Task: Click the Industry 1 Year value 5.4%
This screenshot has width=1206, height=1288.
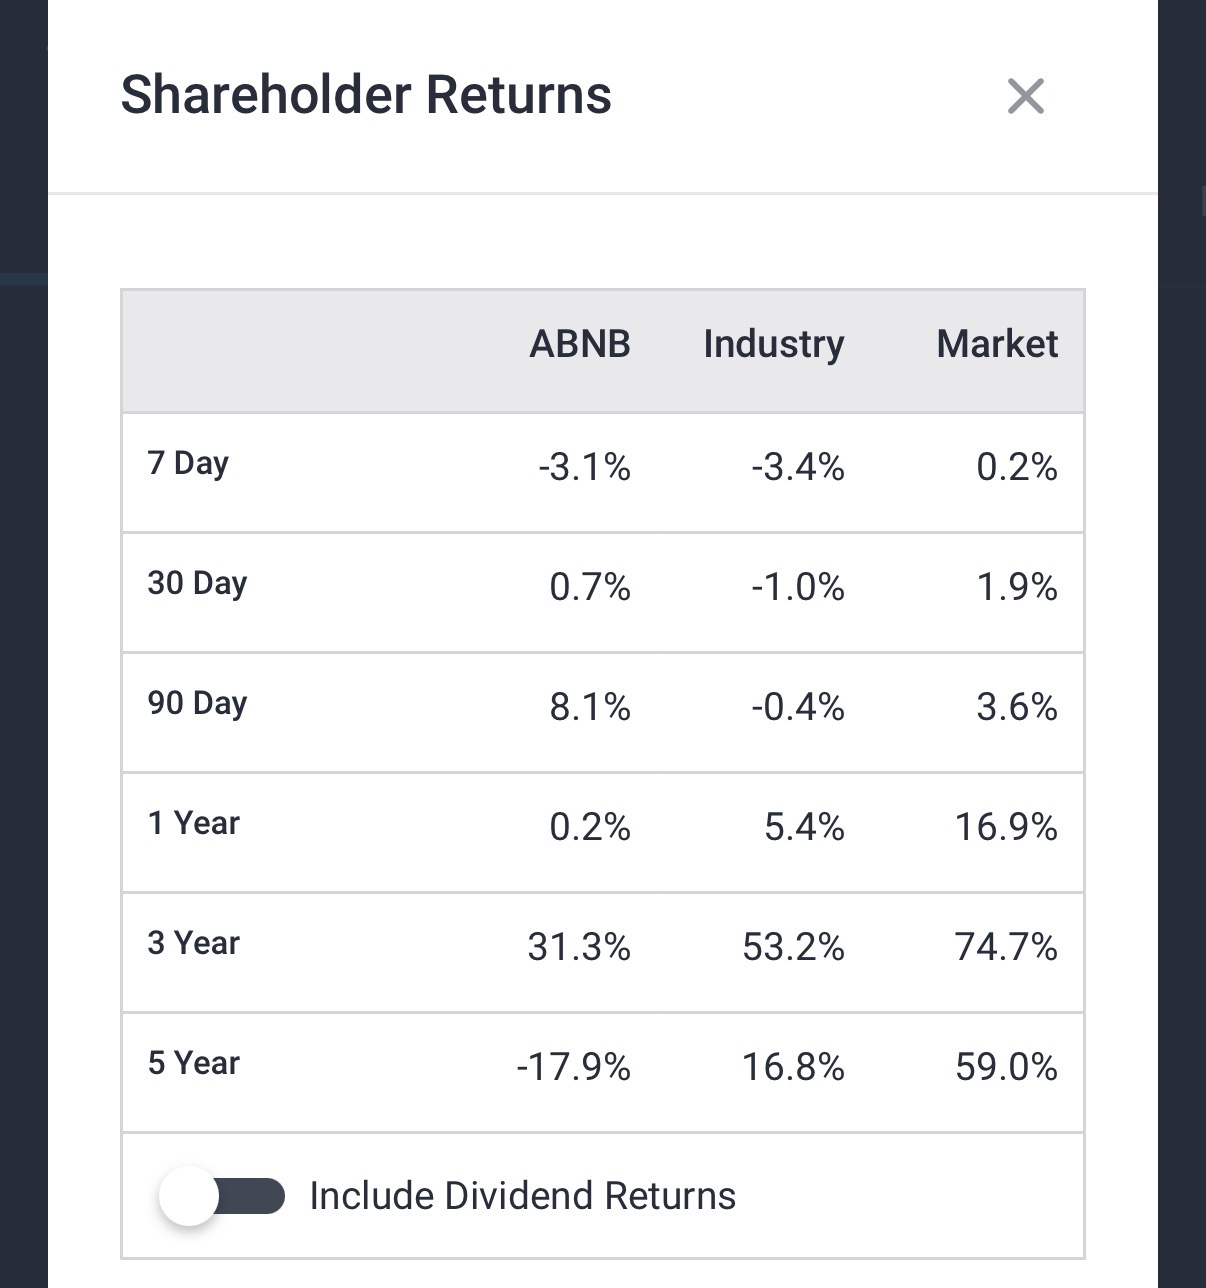Action: coord(804,827)
